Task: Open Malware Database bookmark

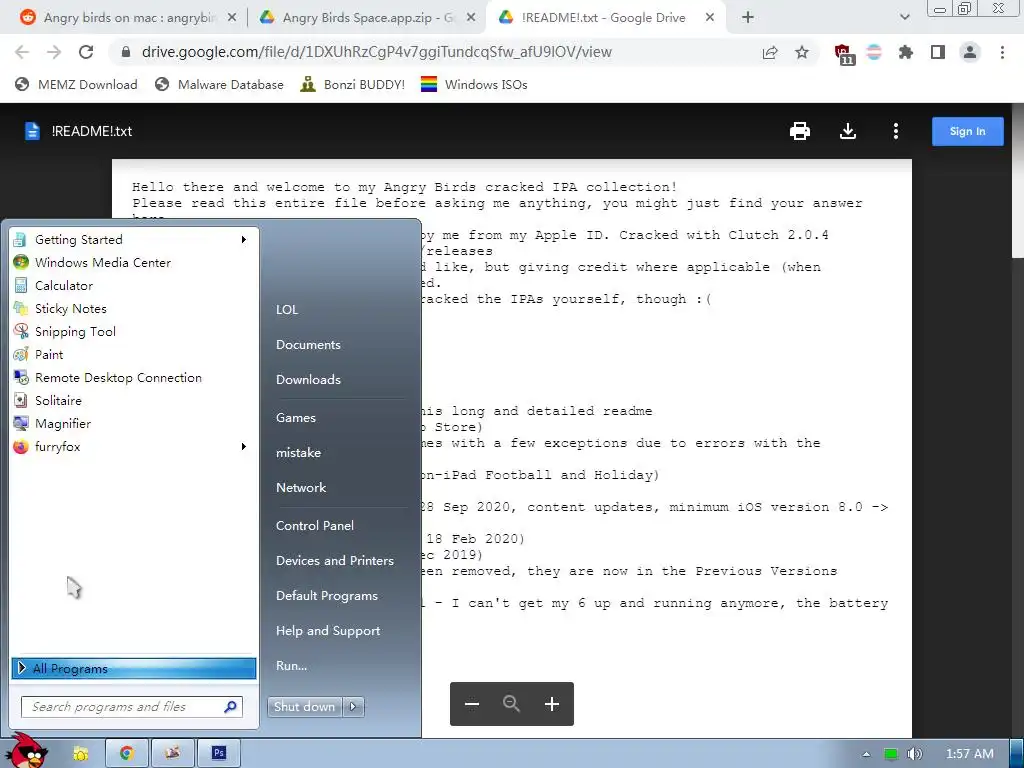Action: coord(219,84)
